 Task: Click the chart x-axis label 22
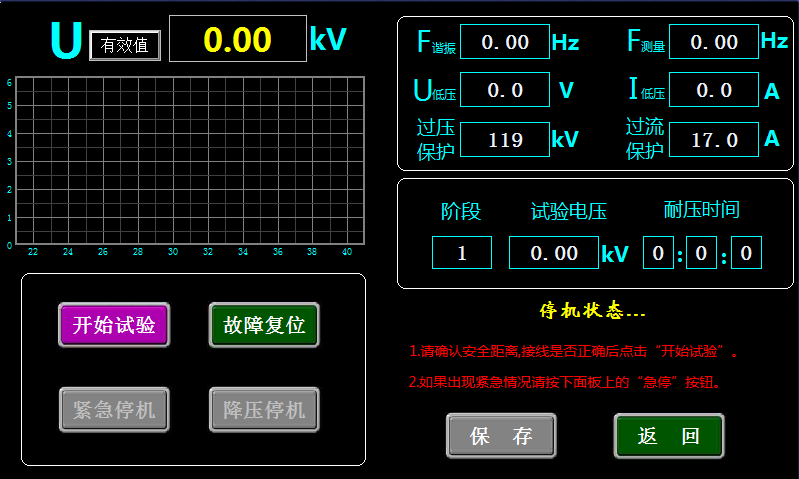coord(33,252)
